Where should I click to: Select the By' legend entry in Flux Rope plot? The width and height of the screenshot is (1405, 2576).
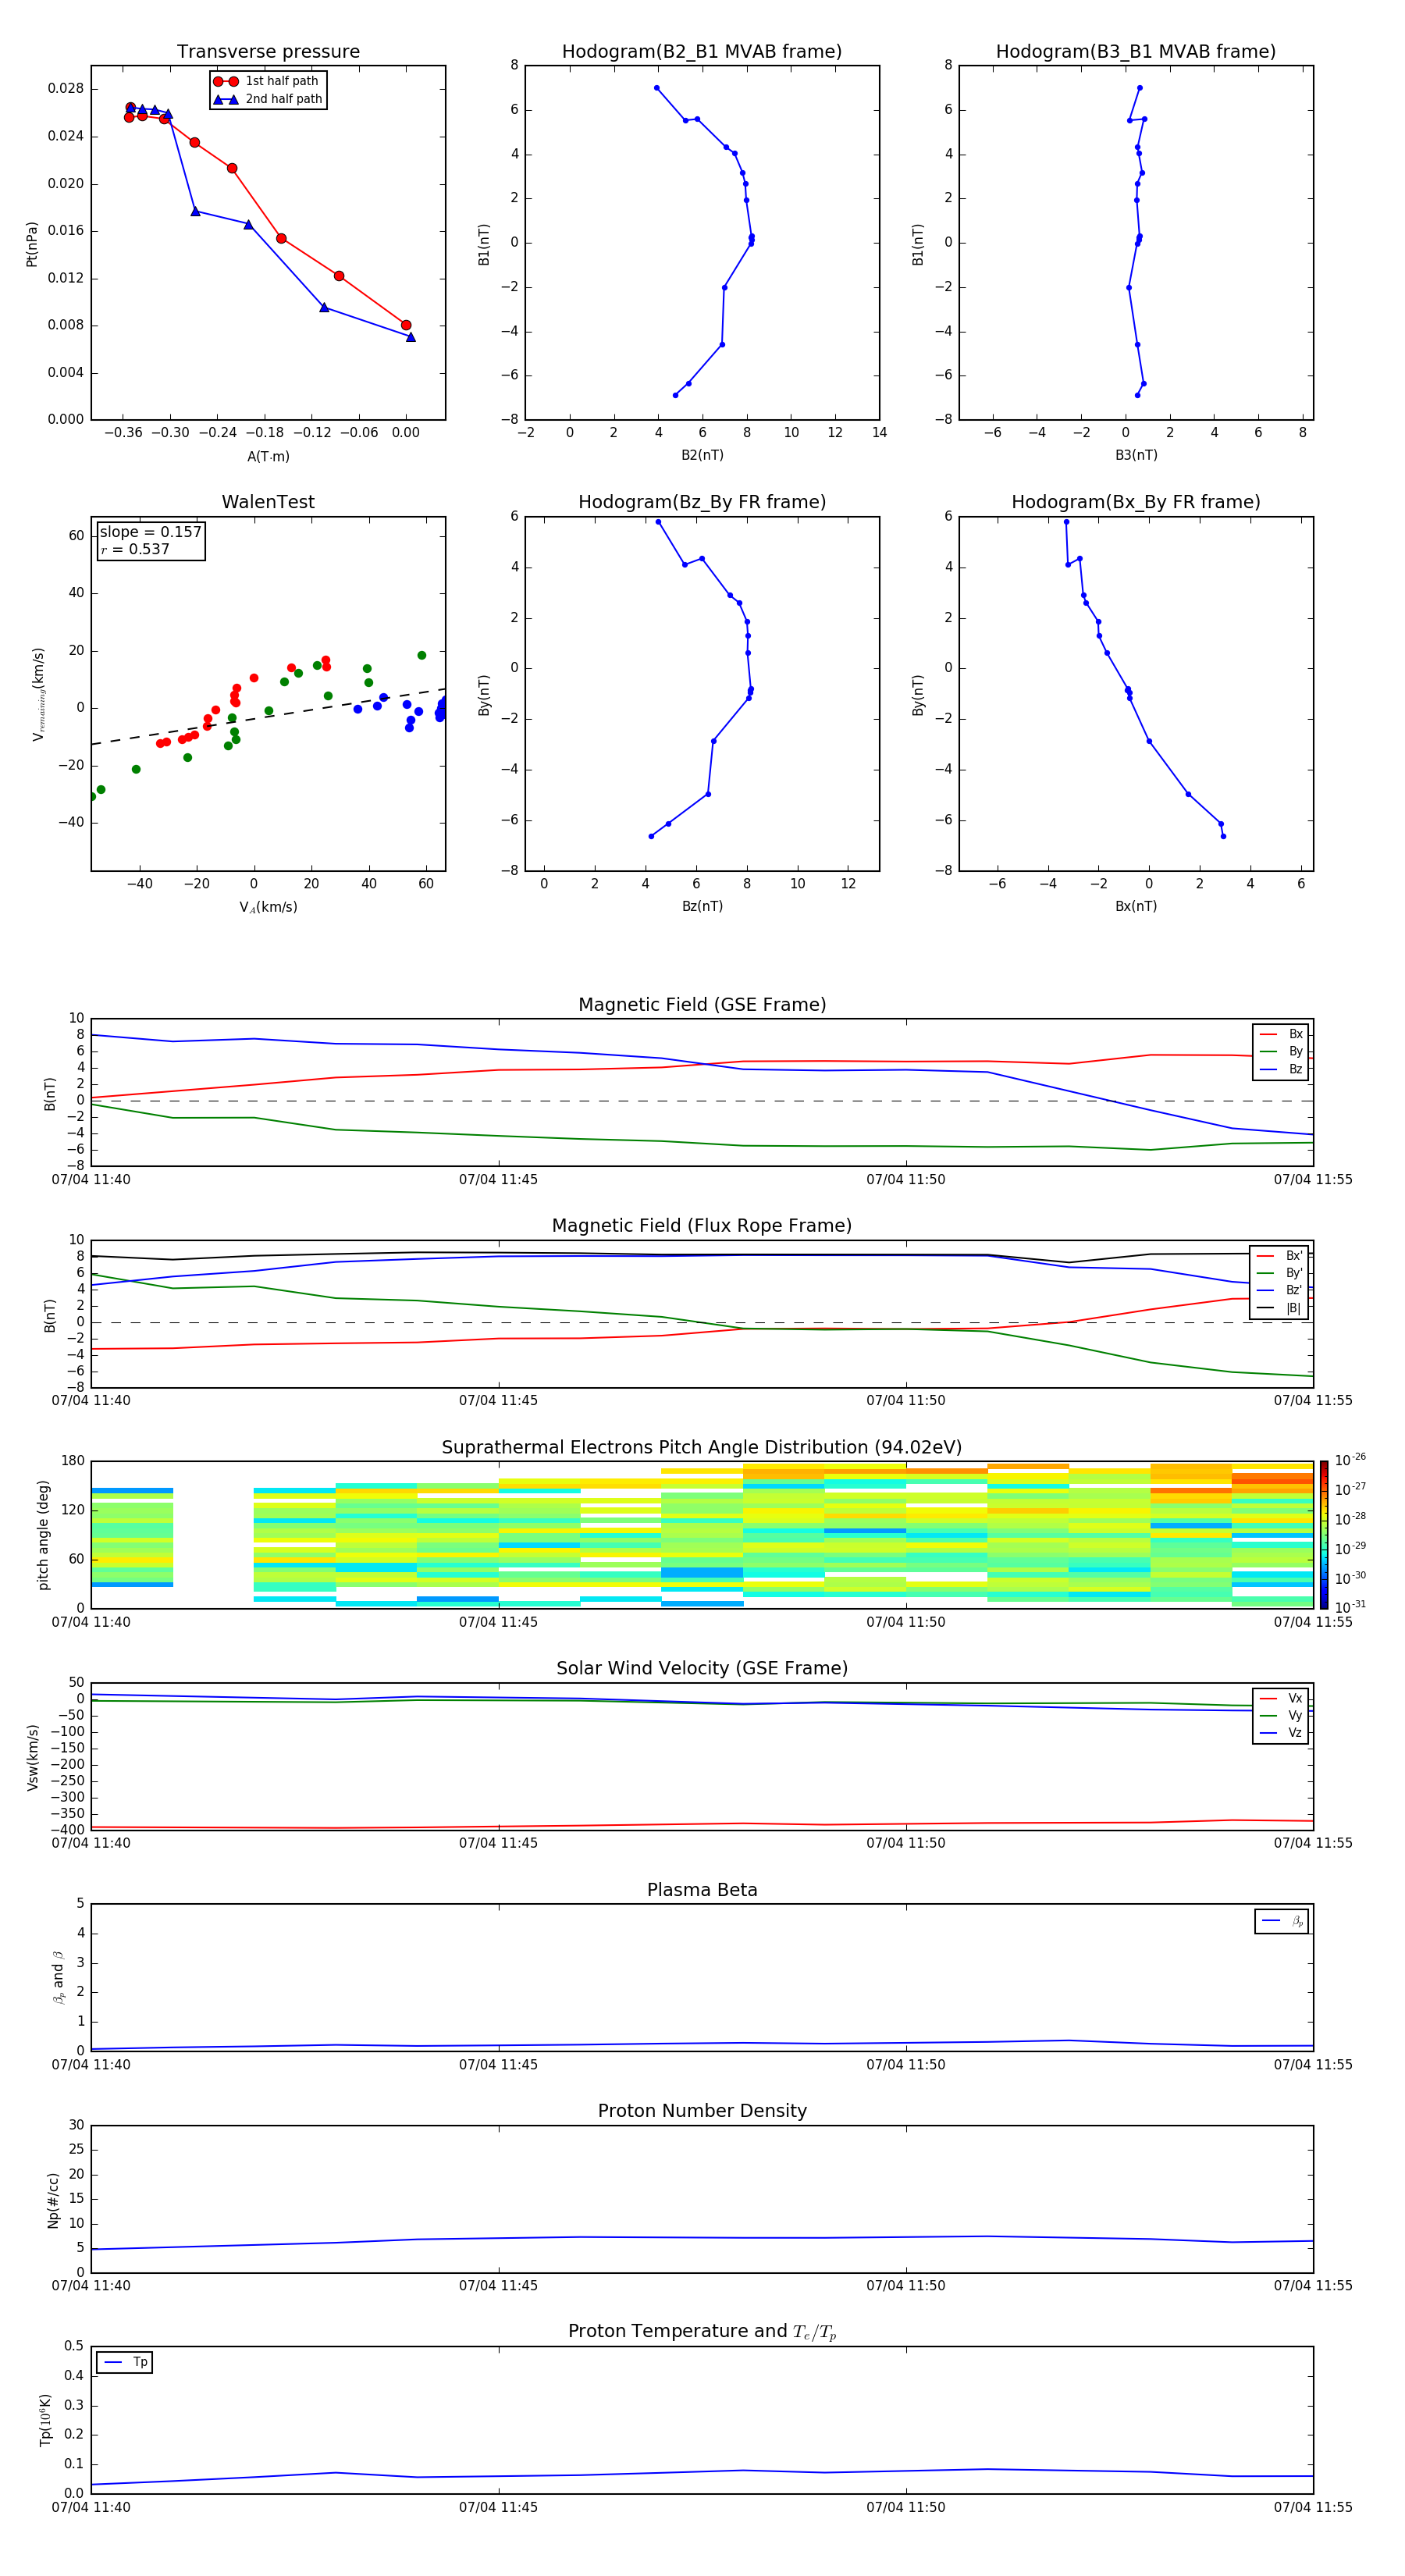(1279, 1273)
